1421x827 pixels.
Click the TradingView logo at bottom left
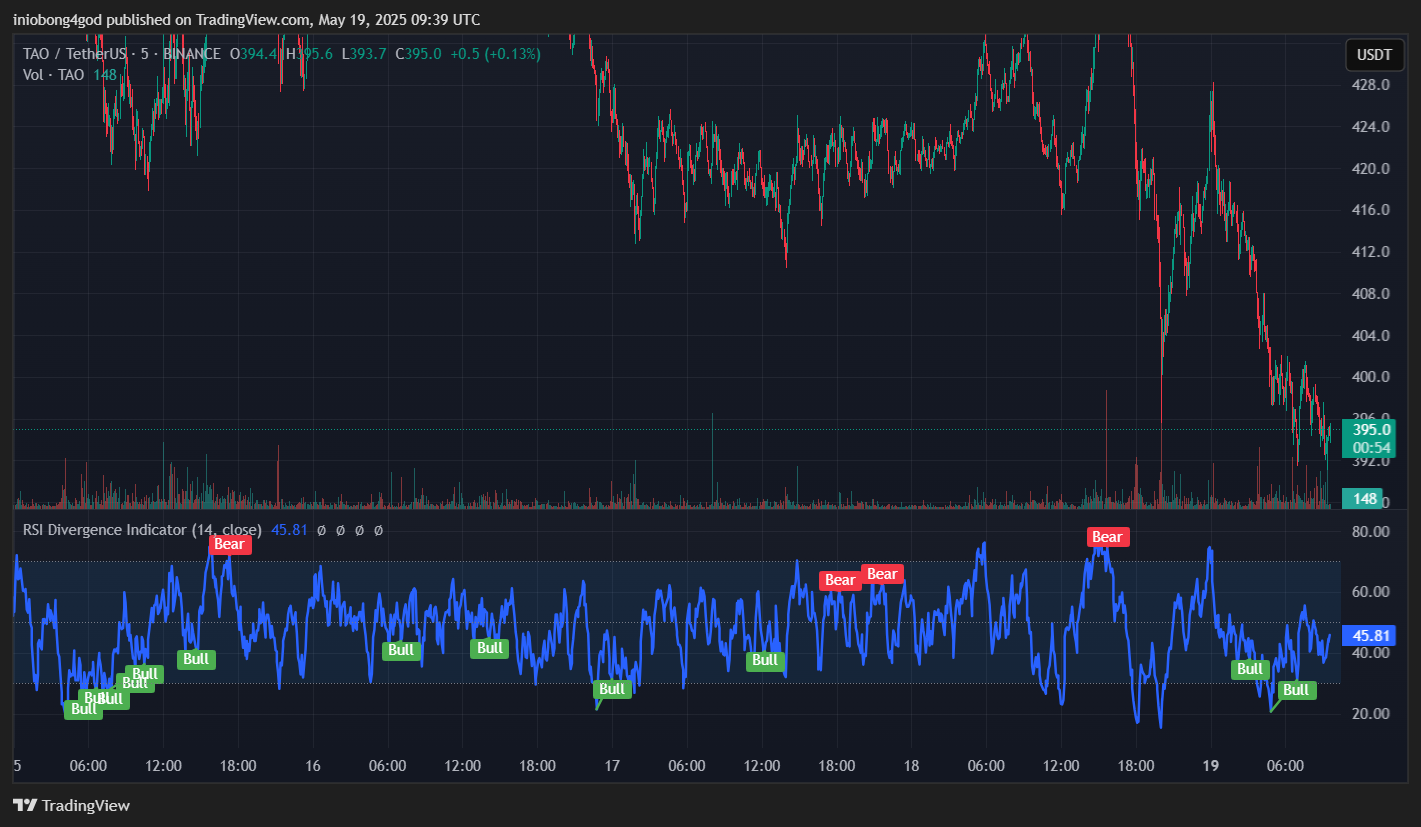pyautogui.click(x=71, y=805)
